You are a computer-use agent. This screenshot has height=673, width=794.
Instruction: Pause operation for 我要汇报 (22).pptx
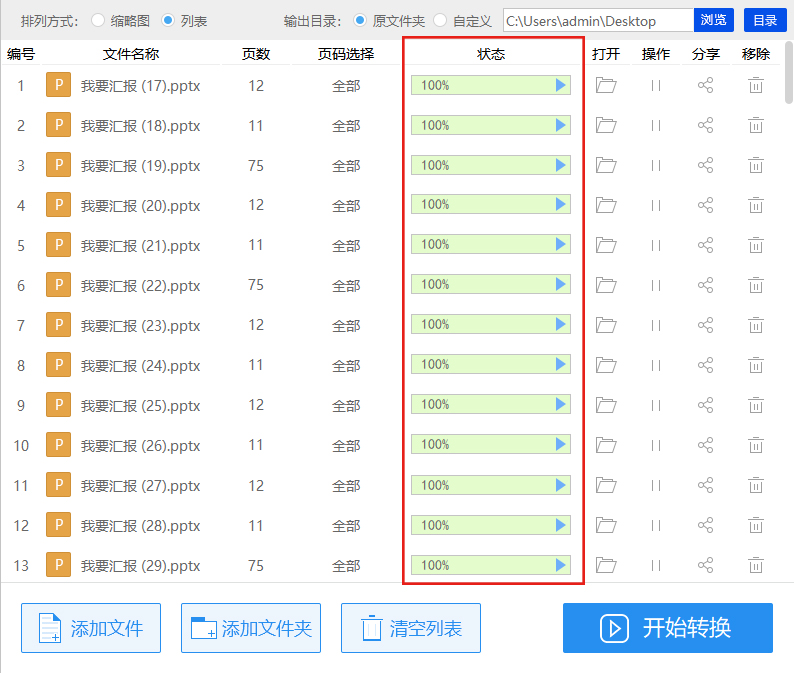click(656, 286)
